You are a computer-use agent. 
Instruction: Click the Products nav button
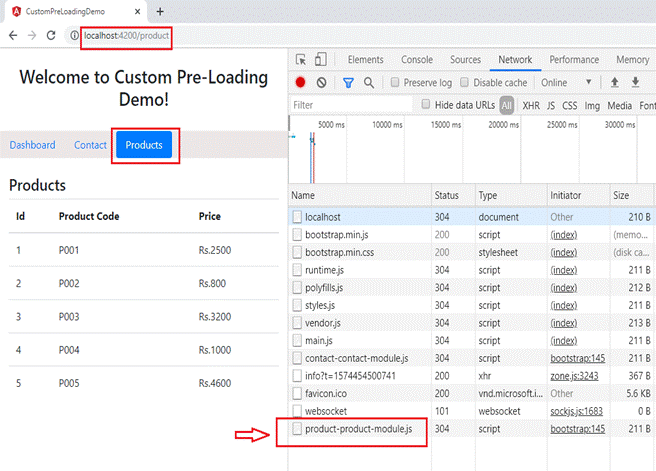(x=144, y=145)
